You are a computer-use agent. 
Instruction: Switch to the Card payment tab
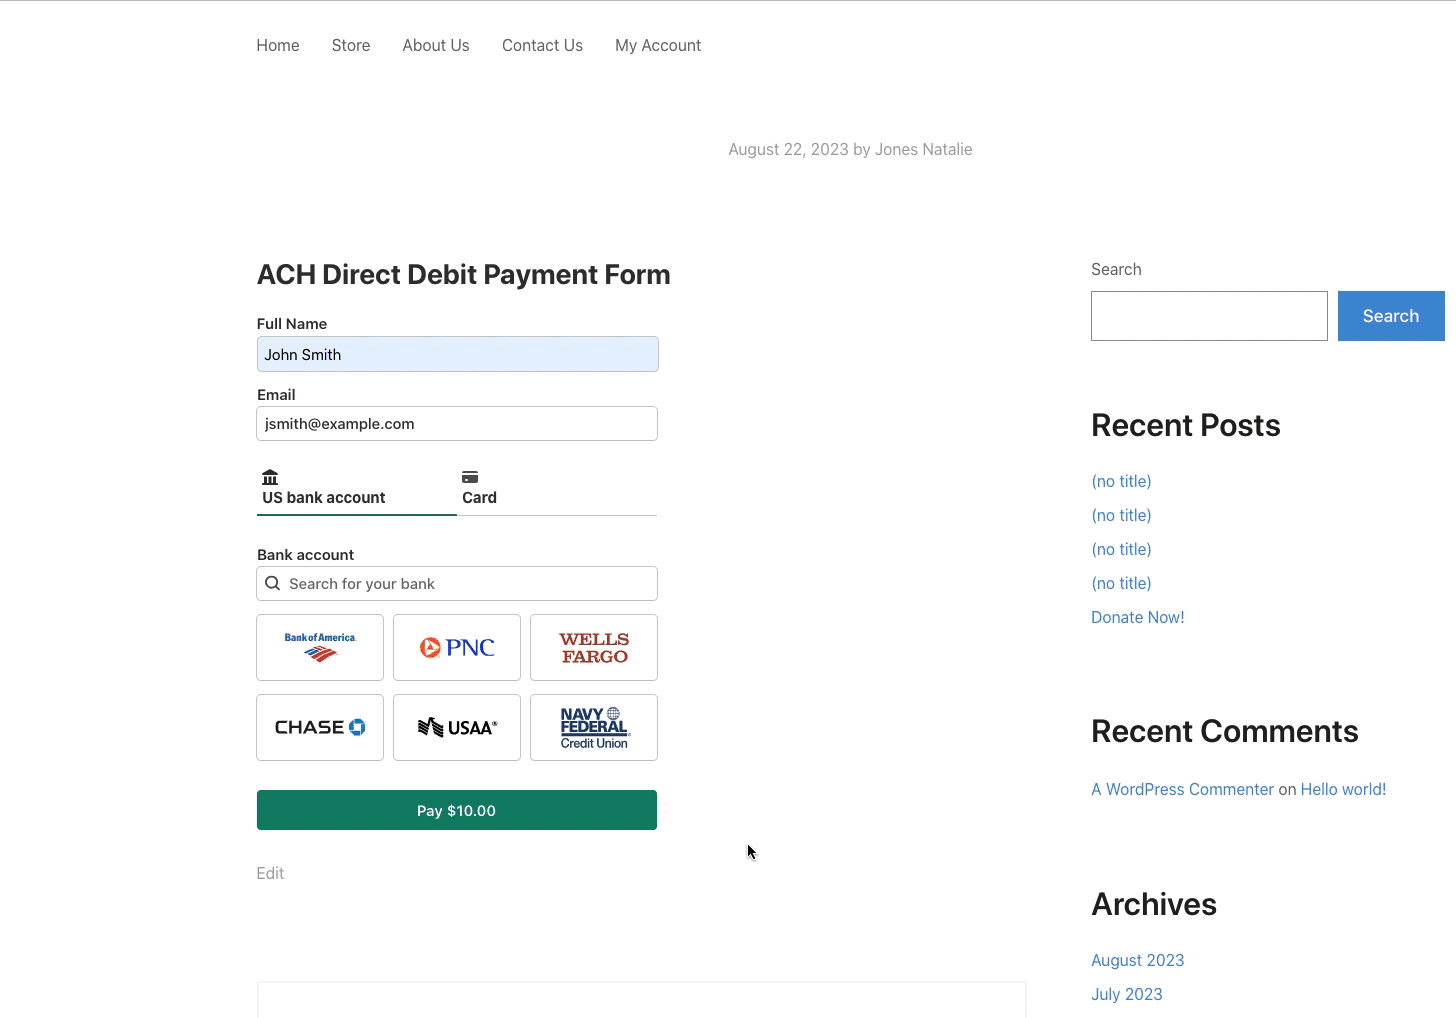(x=557, y=490)
